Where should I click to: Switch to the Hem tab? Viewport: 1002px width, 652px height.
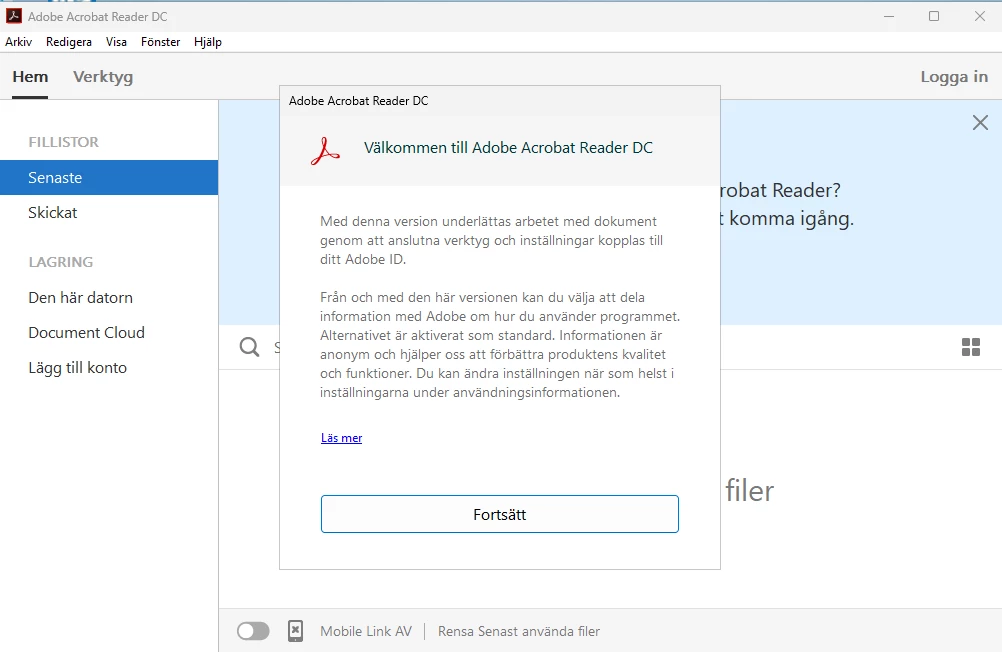[x=30, y=77]
